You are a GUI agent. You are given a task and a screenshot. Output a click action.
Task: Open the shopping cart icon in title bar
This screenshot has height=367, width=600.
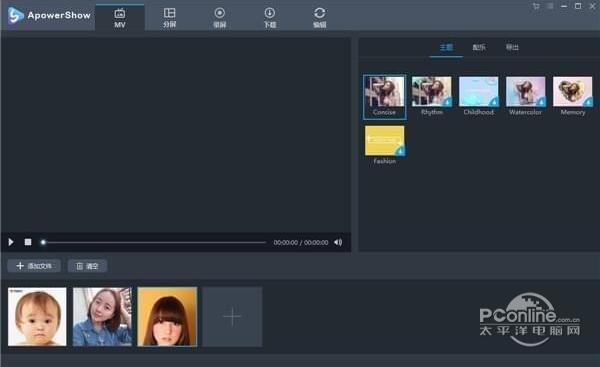(x=536, y=6)
